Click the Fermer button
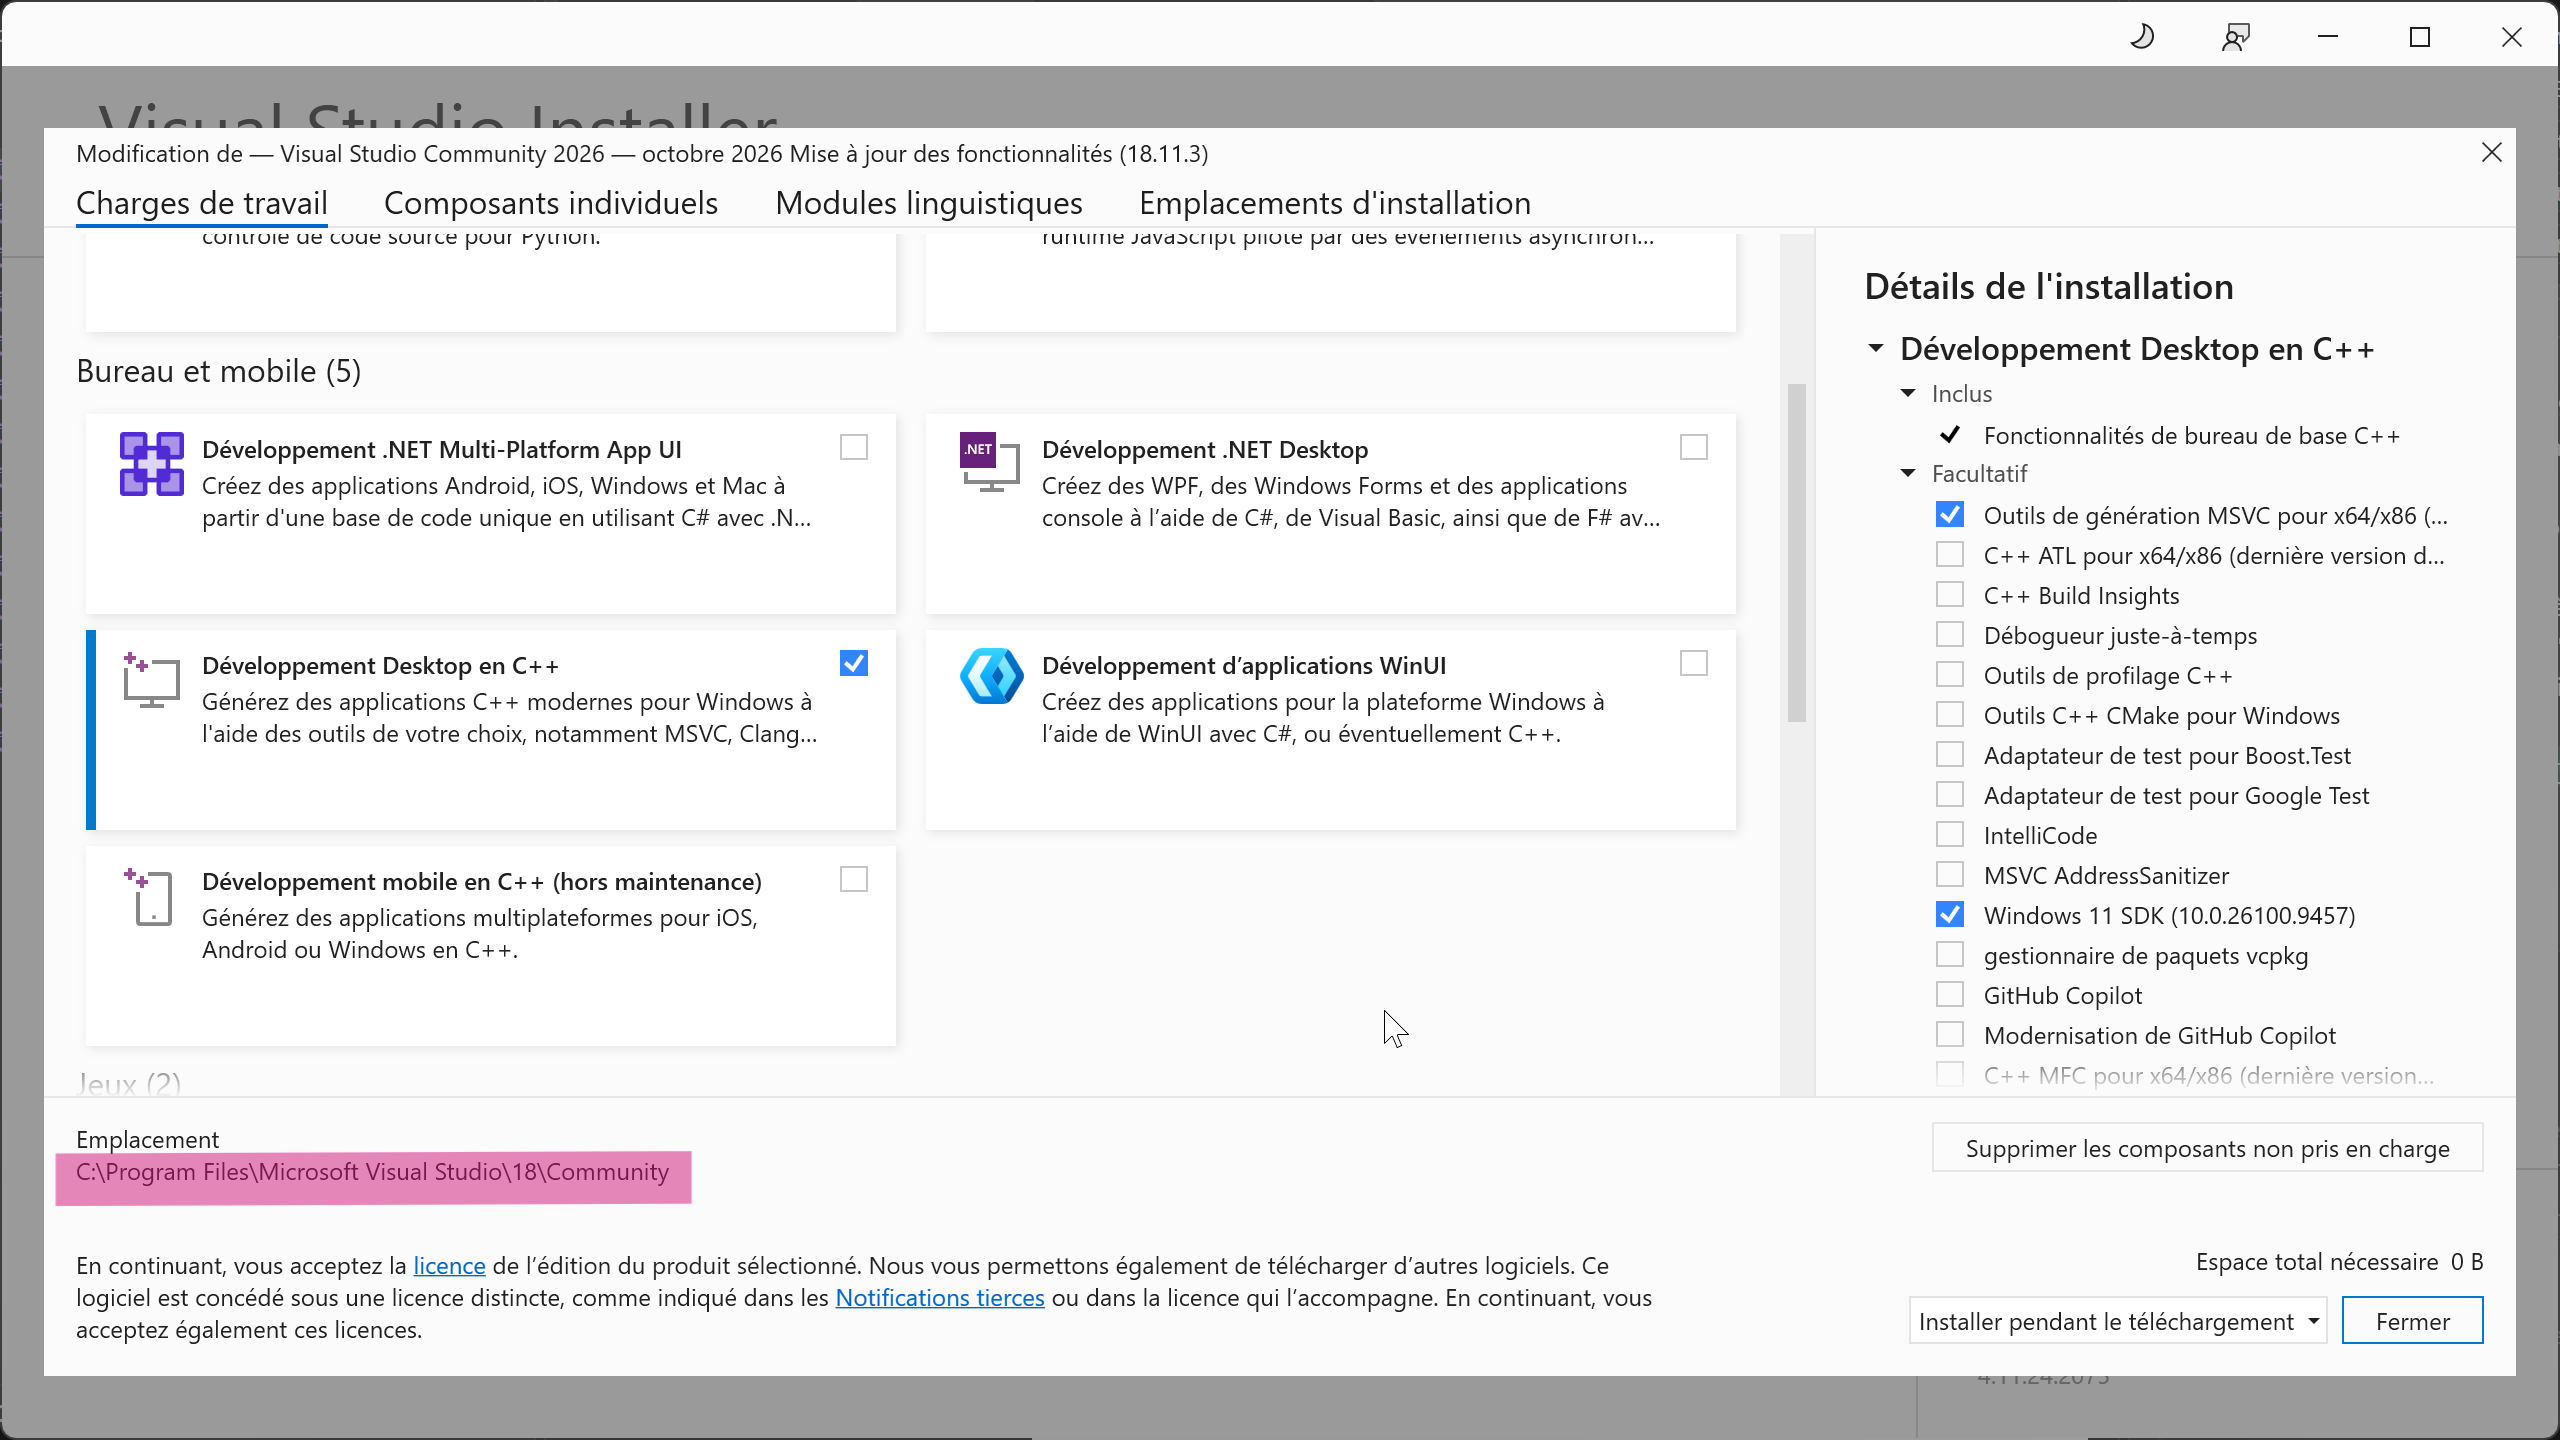The width and height of the screenshot is (2560, 1440). click(x=2412, y=1321)
